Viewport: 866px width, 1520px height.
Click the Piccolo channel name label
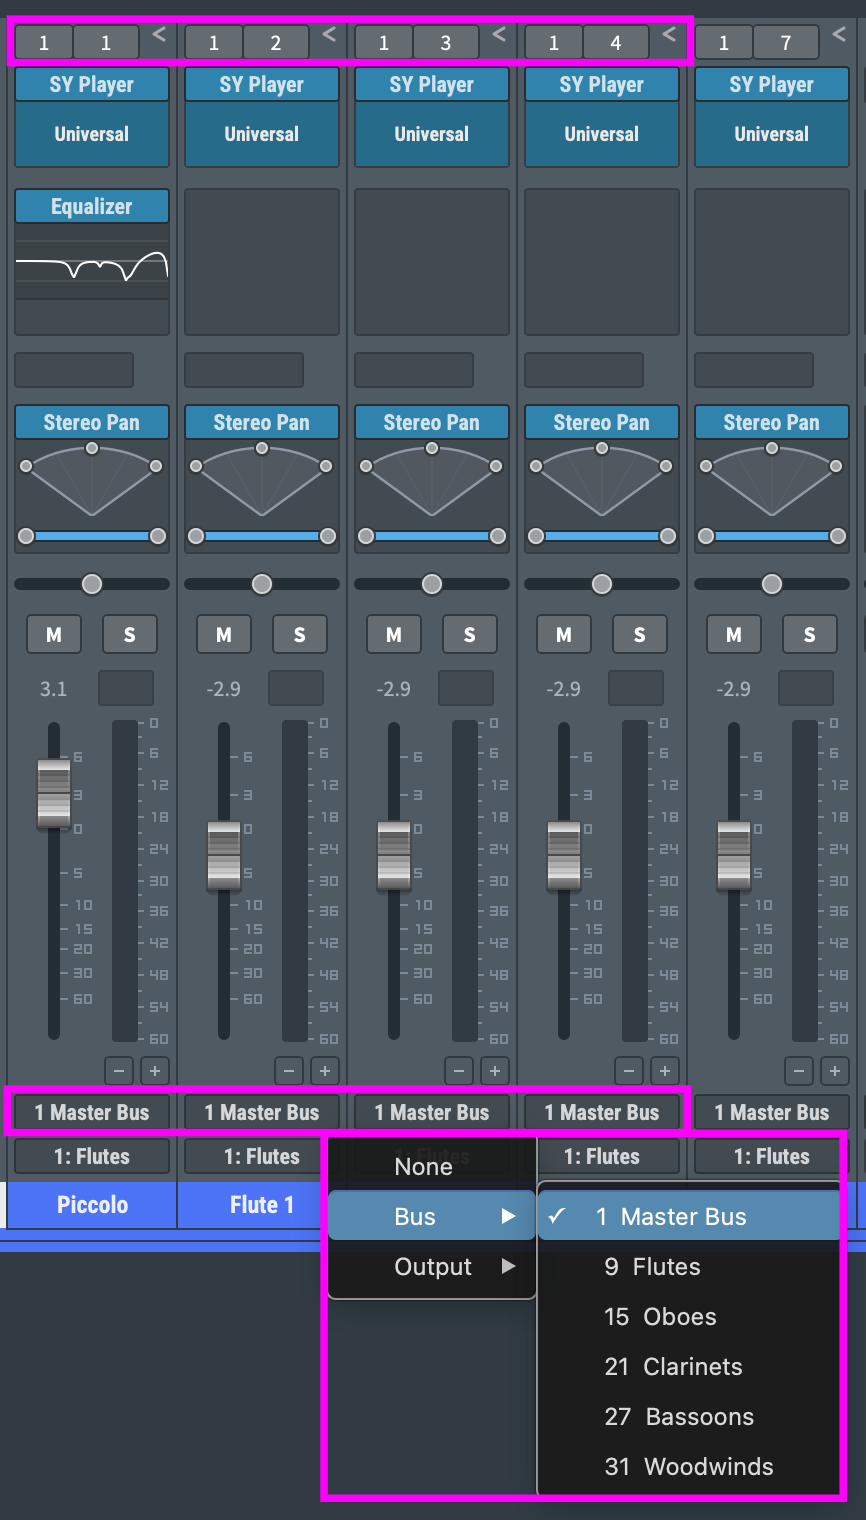92,1205
